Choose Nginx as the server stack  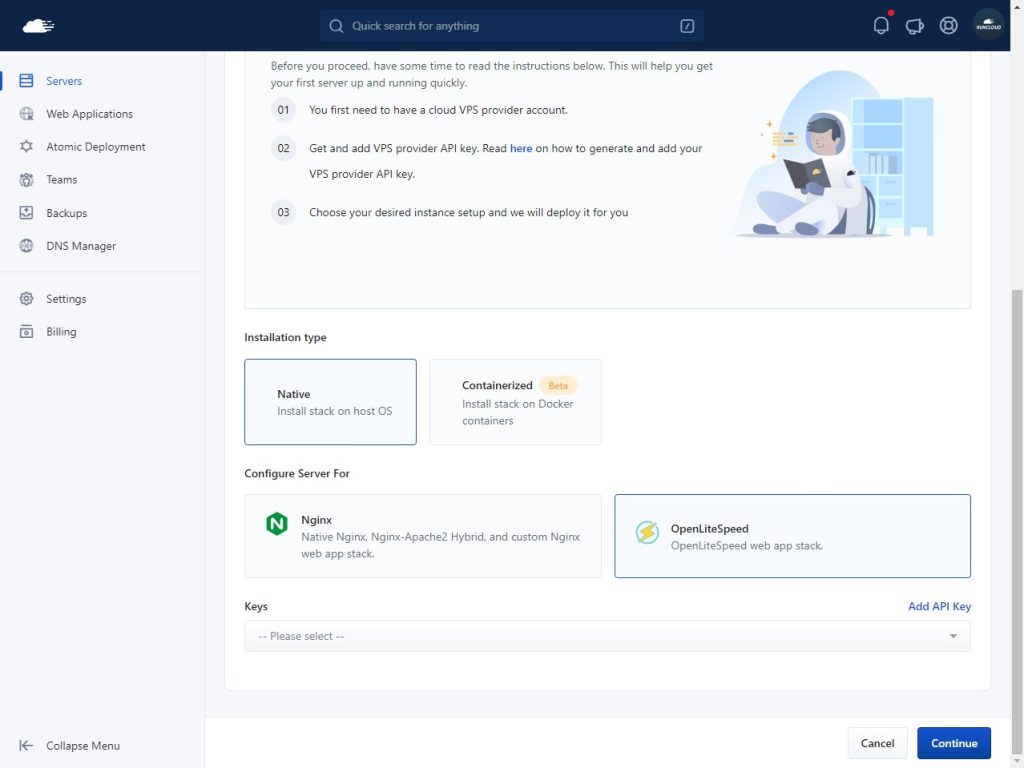(x=422, y=536)
